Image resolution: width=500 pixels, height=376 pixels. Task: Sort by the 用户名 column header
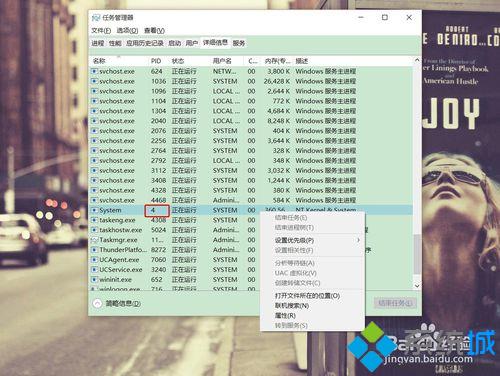pos(222,61)
